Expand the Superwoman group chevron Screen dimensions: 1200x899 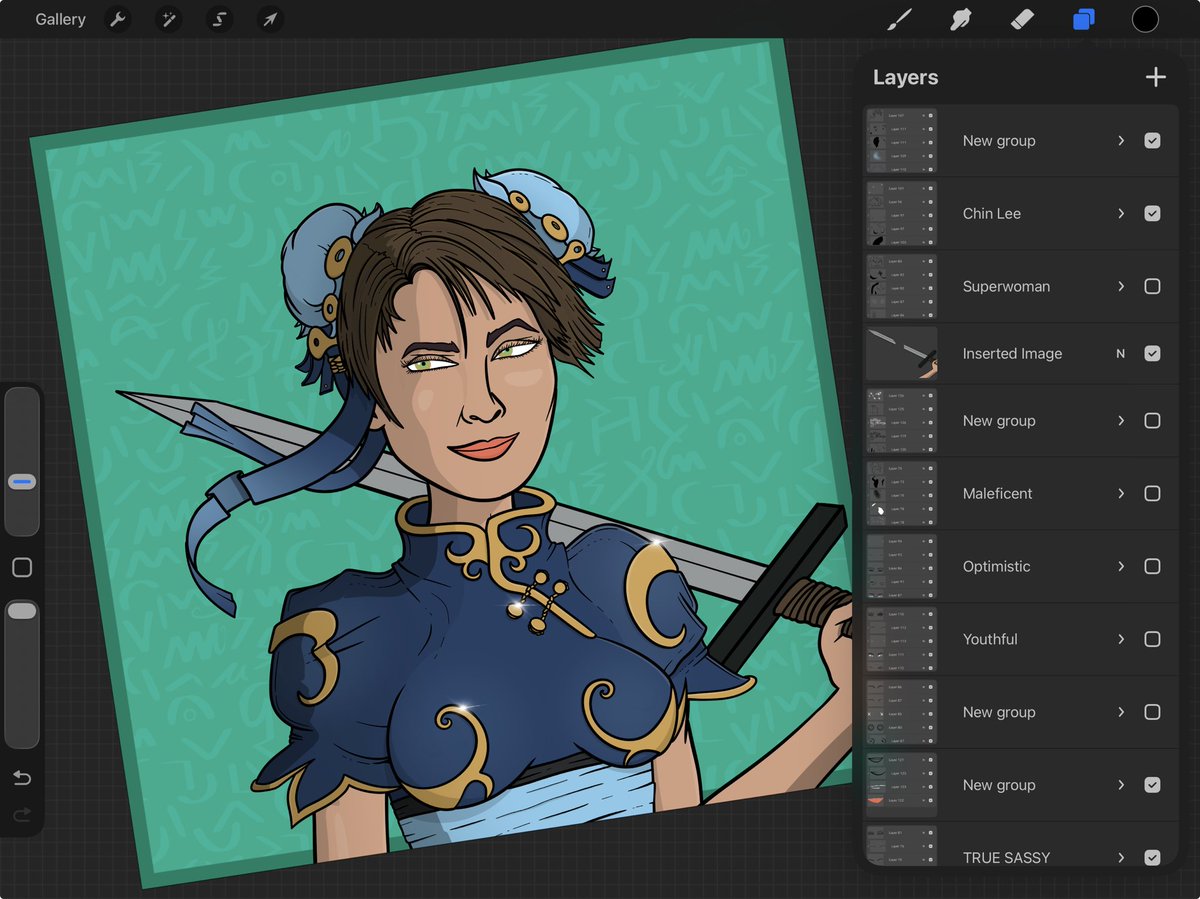(x=1121, y=286)
